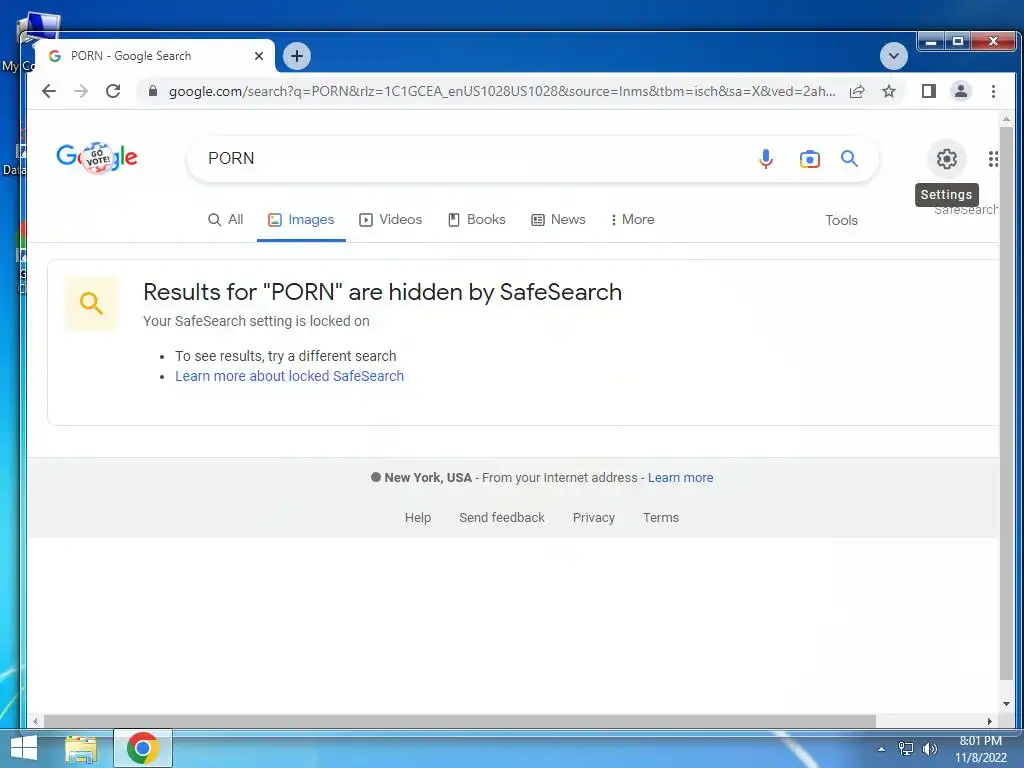The image size is (1024, 768).
Task: Open Chrome three-dot menu
Action: pyautogui.click(x=993, y=91)
